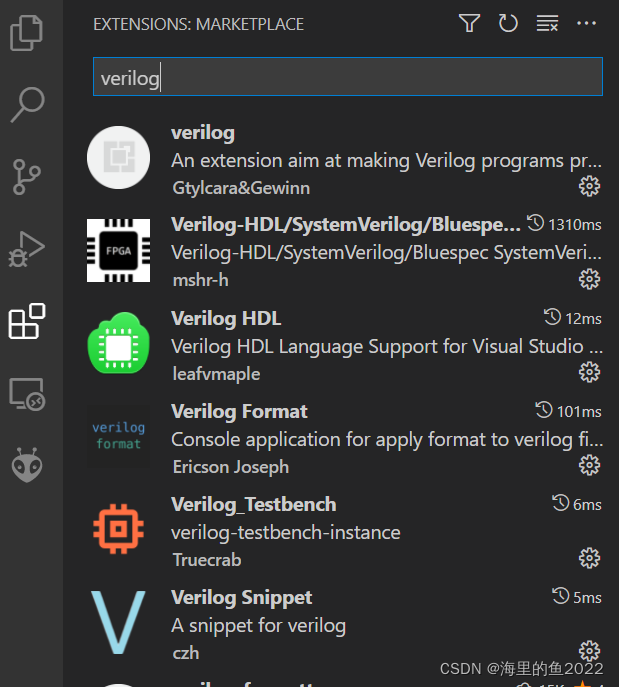
Task: Click the FPGA chip extension thumbnail
Action: (118, 251)
